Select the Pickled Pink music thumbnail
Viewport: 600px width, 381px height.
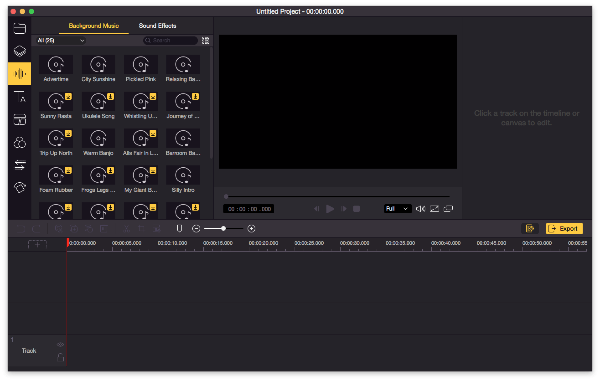(x=141, y=64)
